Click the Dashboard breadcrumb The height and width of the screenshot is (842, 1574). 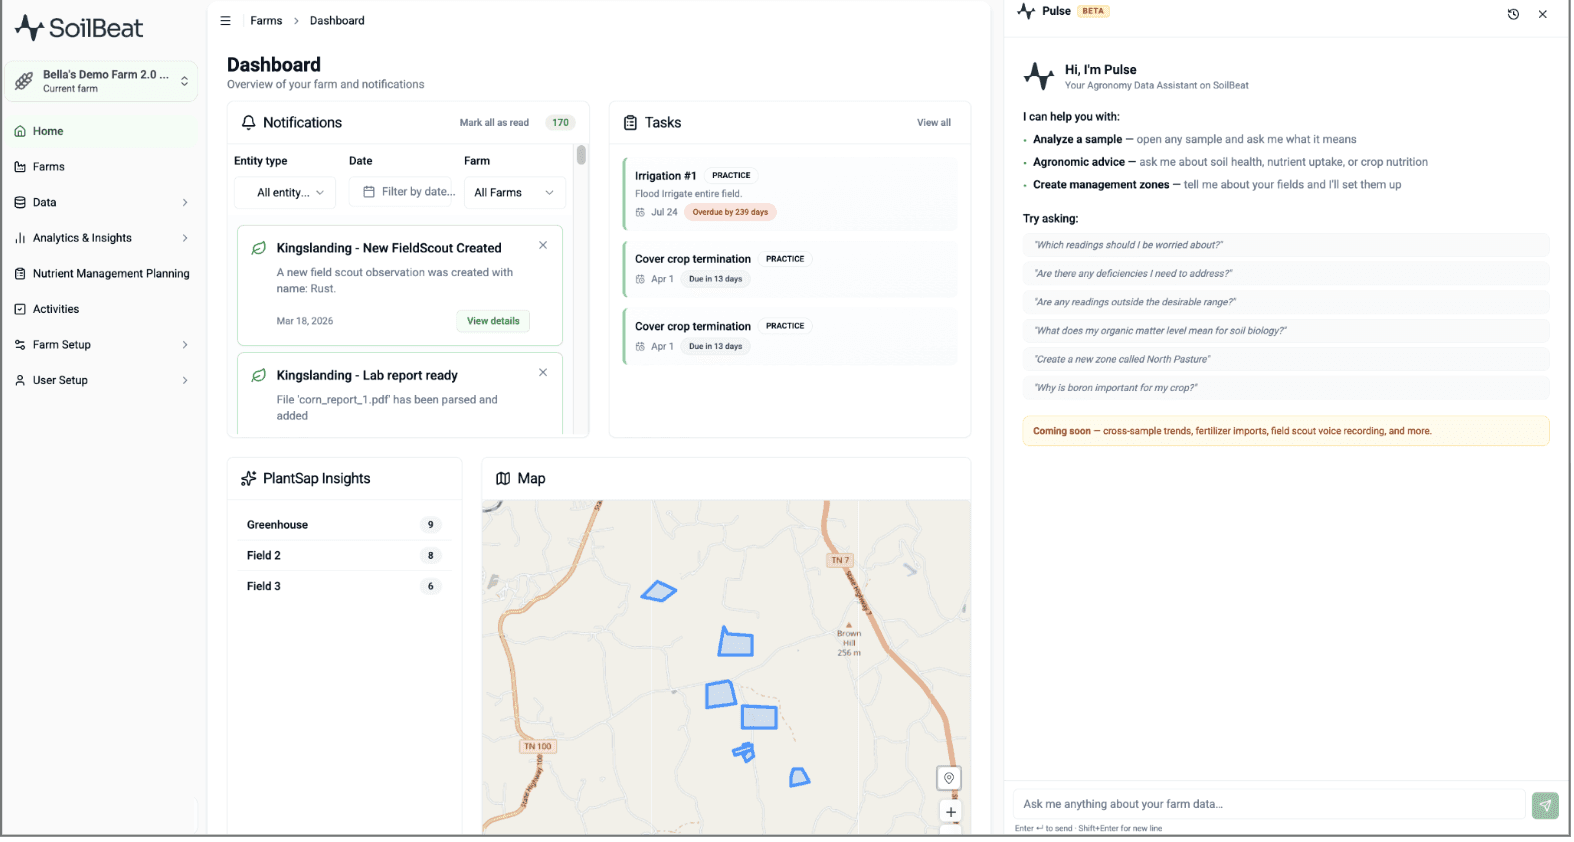337,20
